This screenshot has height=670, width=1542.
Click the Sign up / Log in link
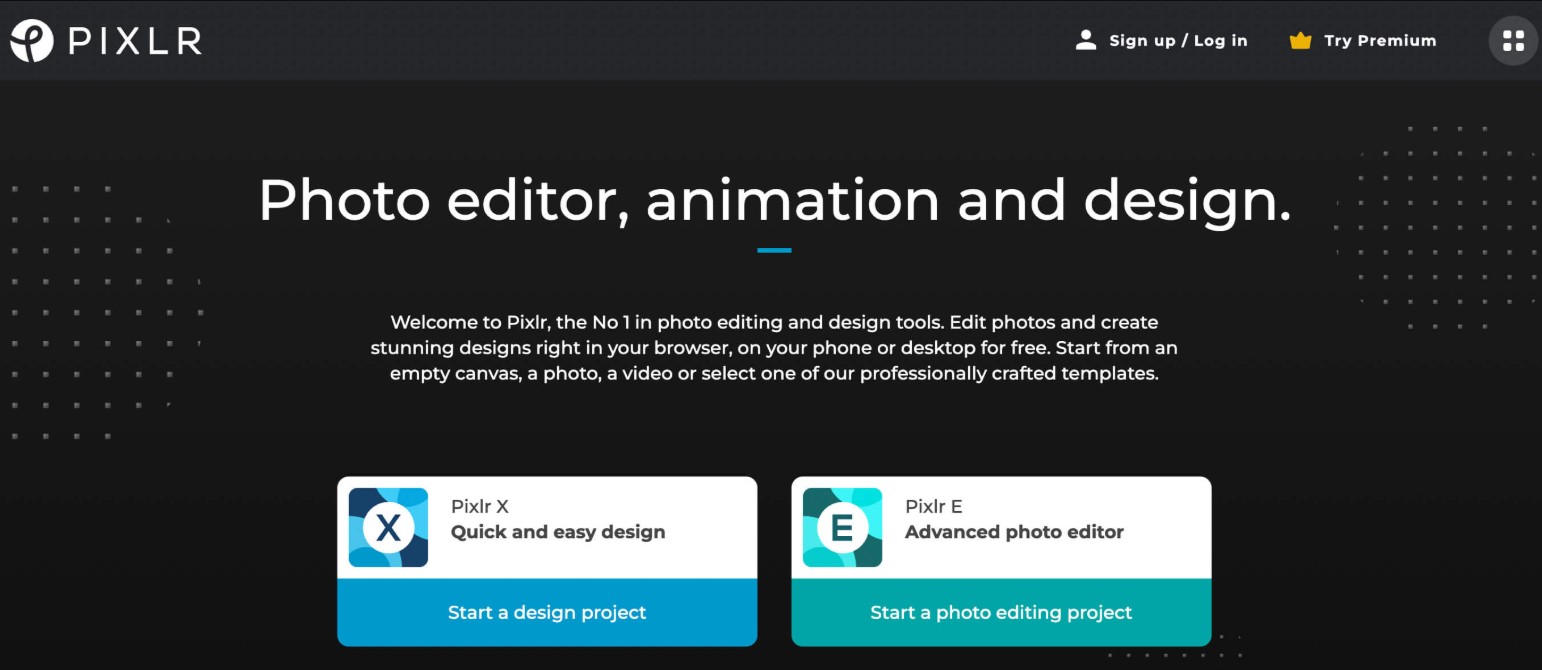1177,40
